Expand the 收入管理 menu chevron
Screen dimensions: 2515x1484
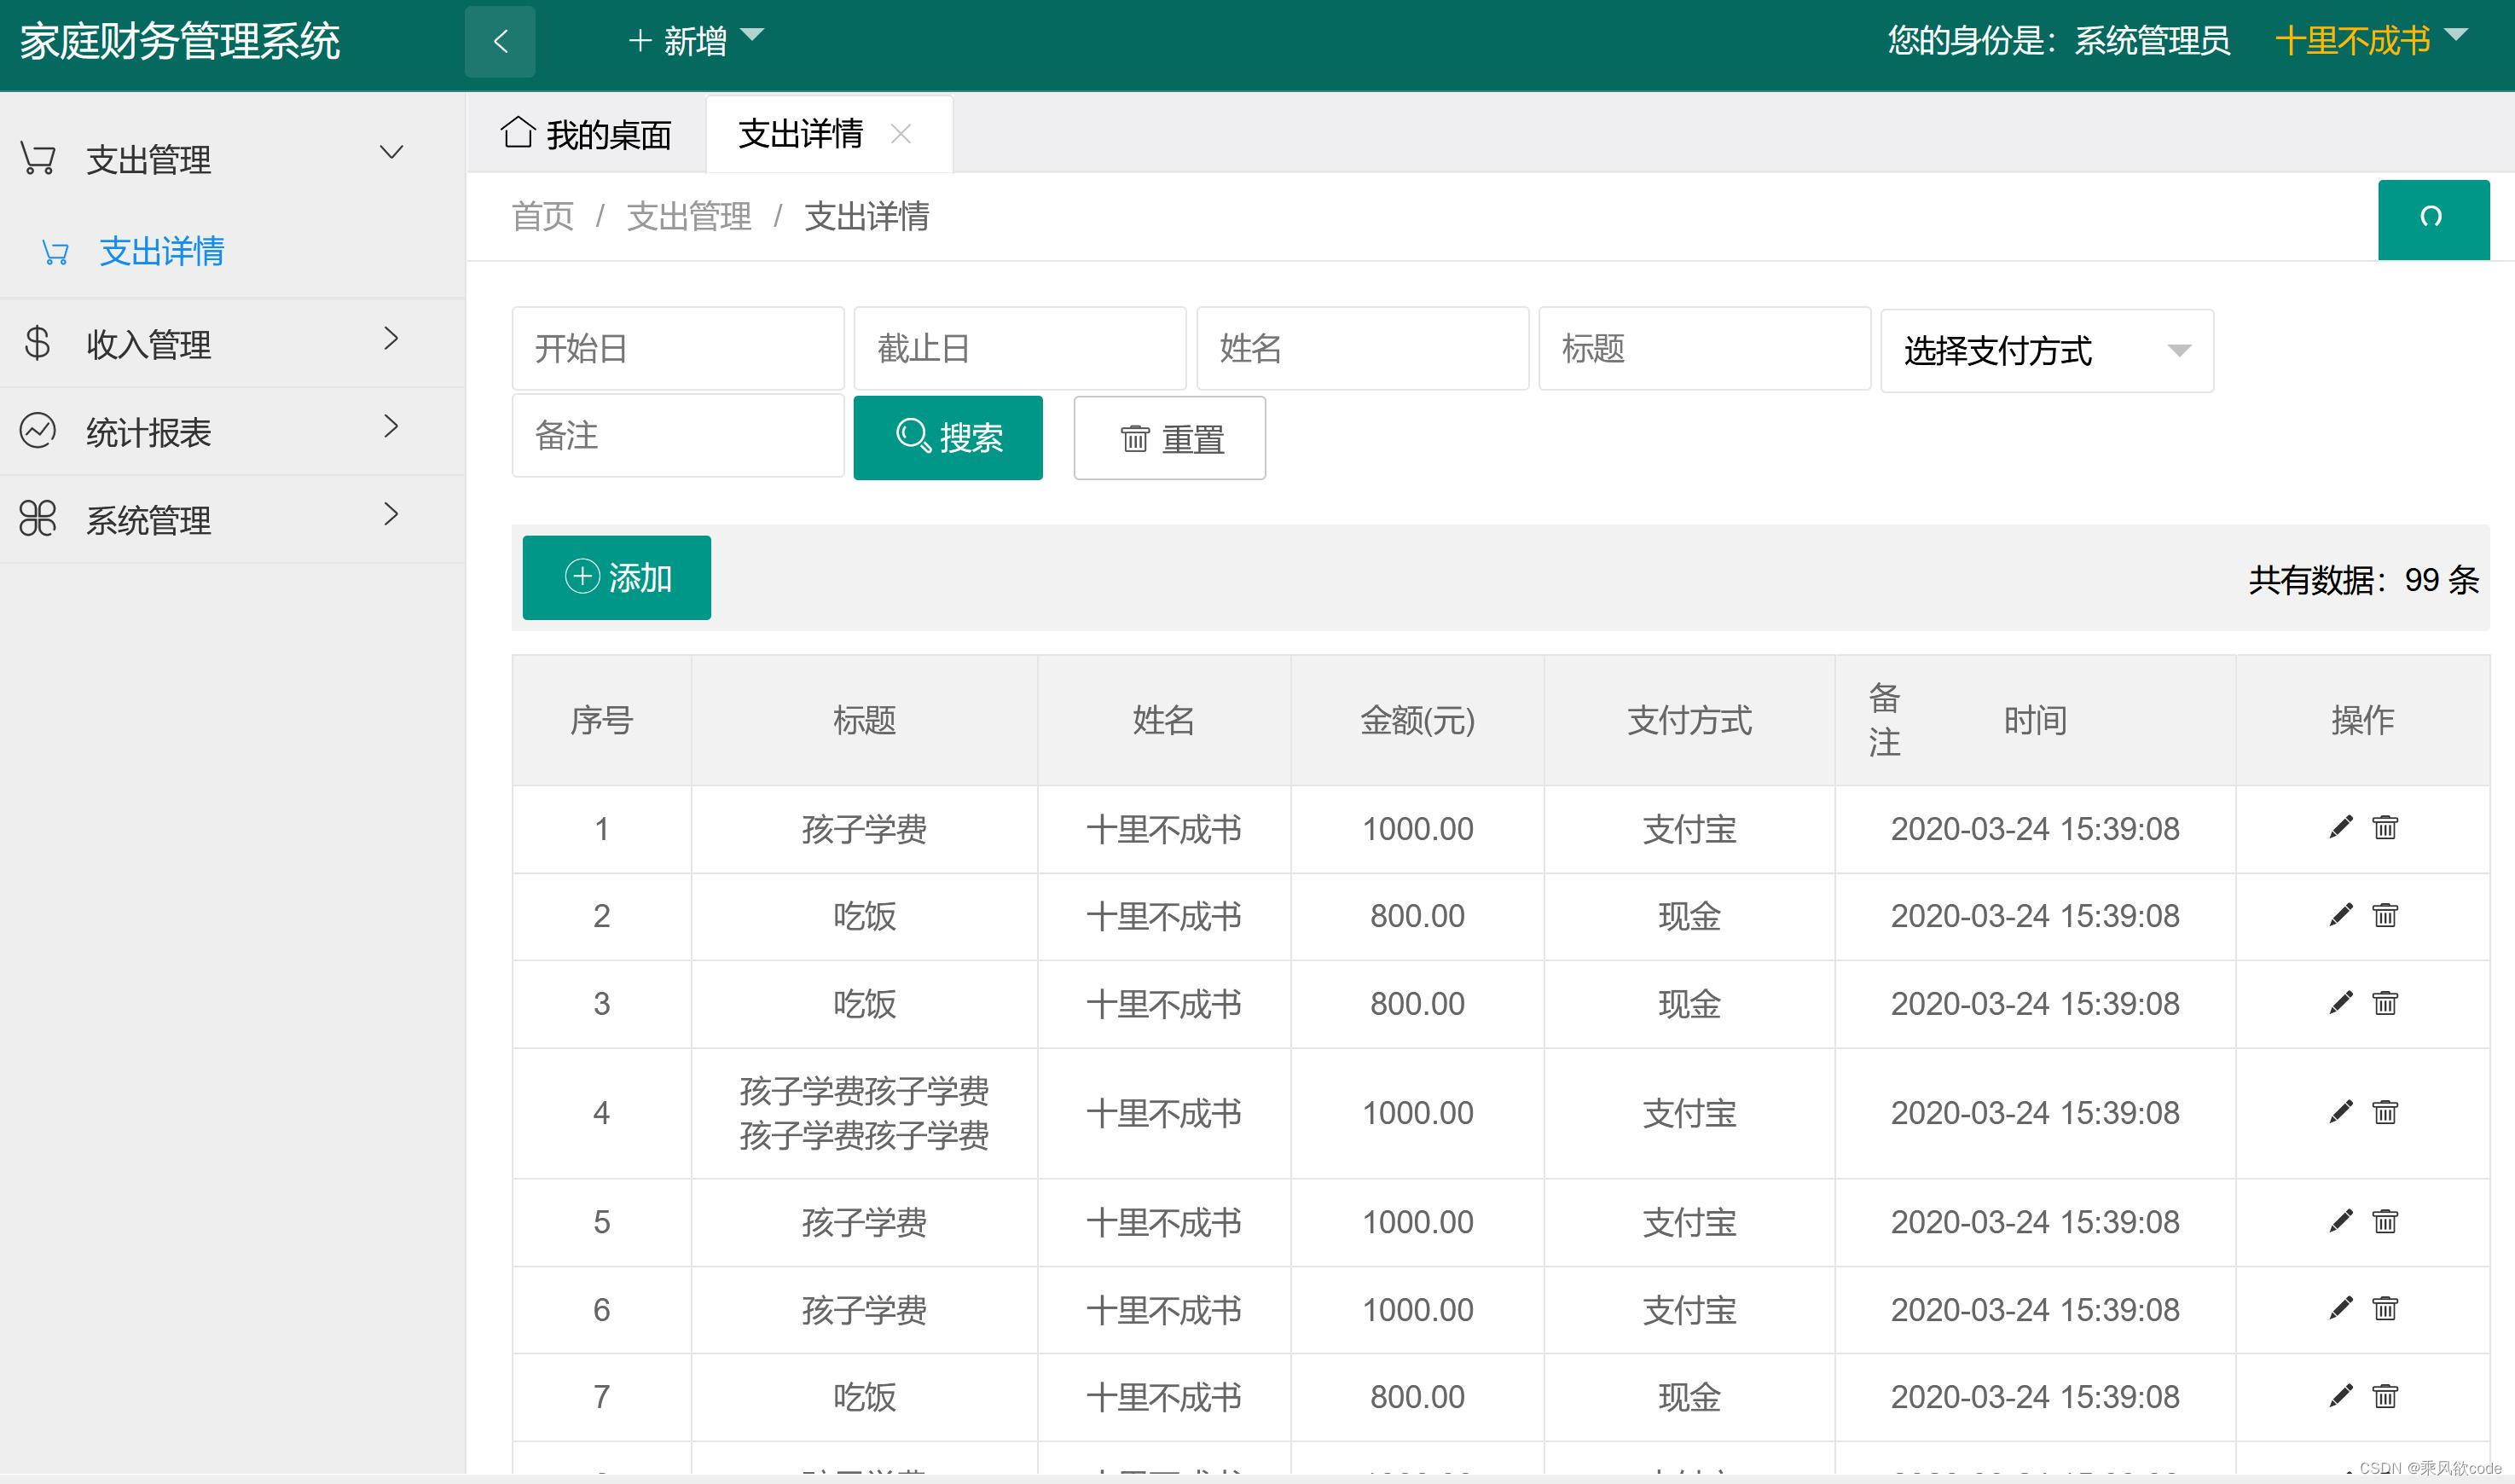pyautogui.click(x=392, y=341)
